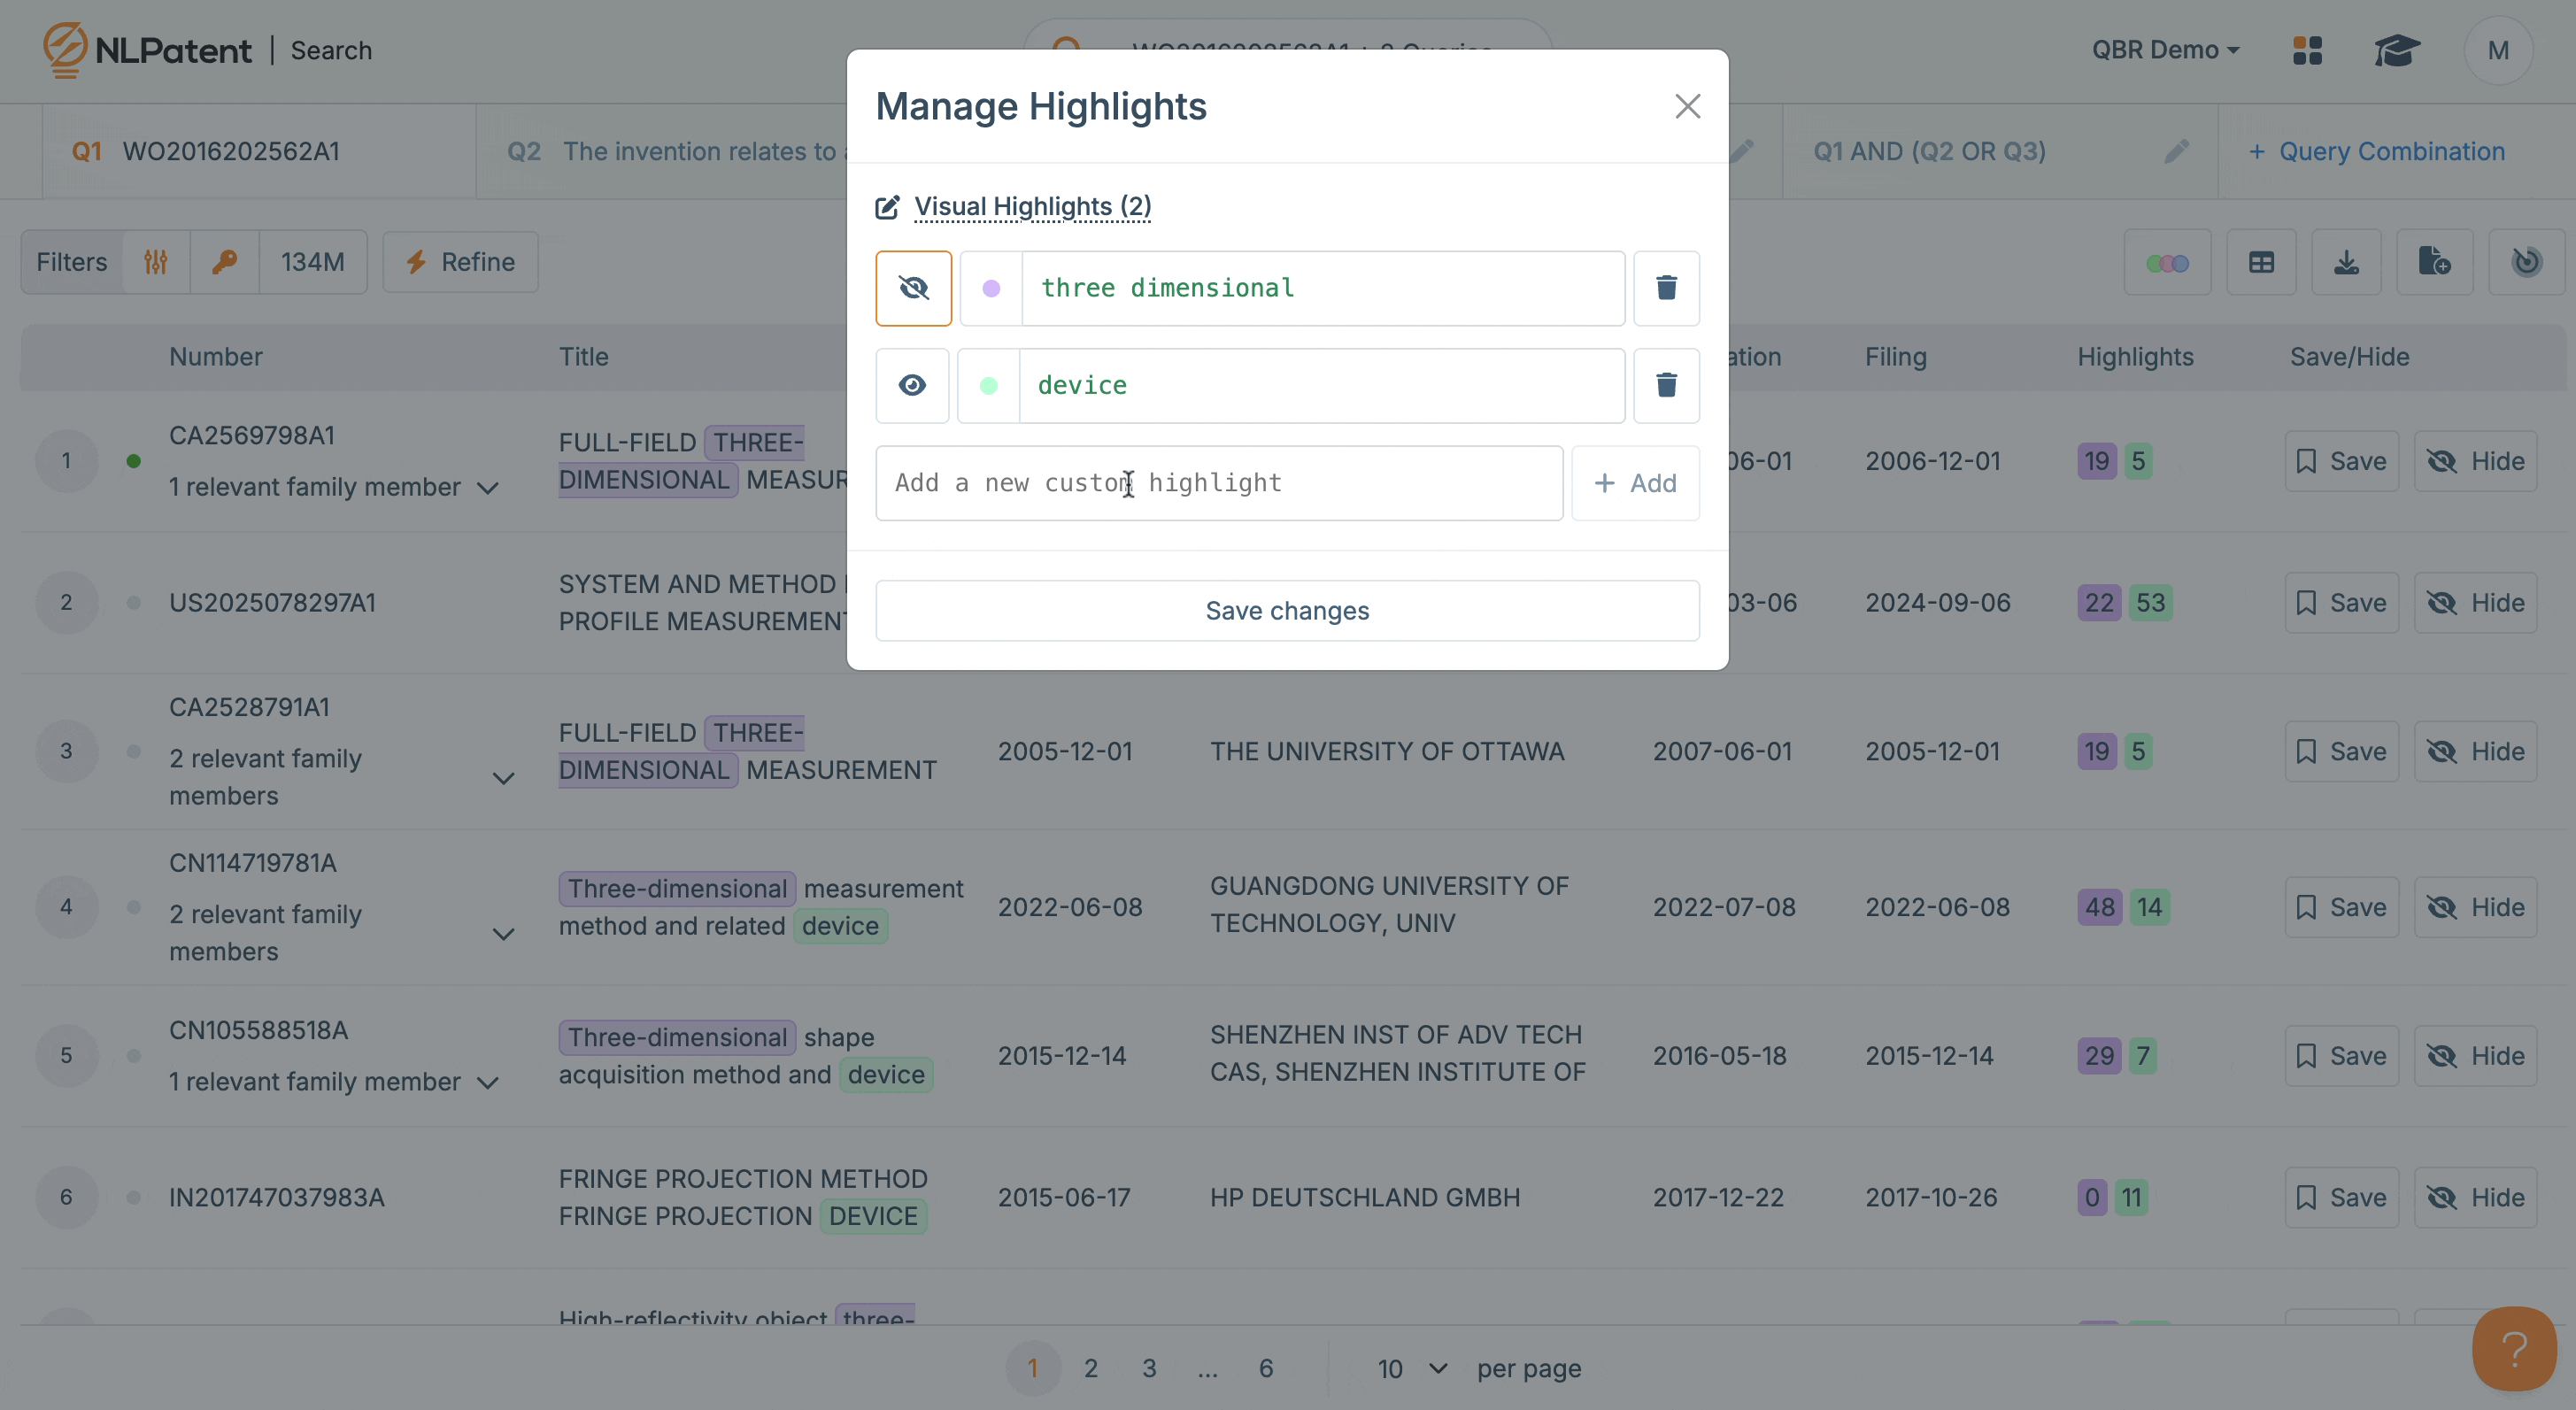Click the edit icon beside Visual Highlights
Screen dimensions: 2576x1410
(887, 207)
